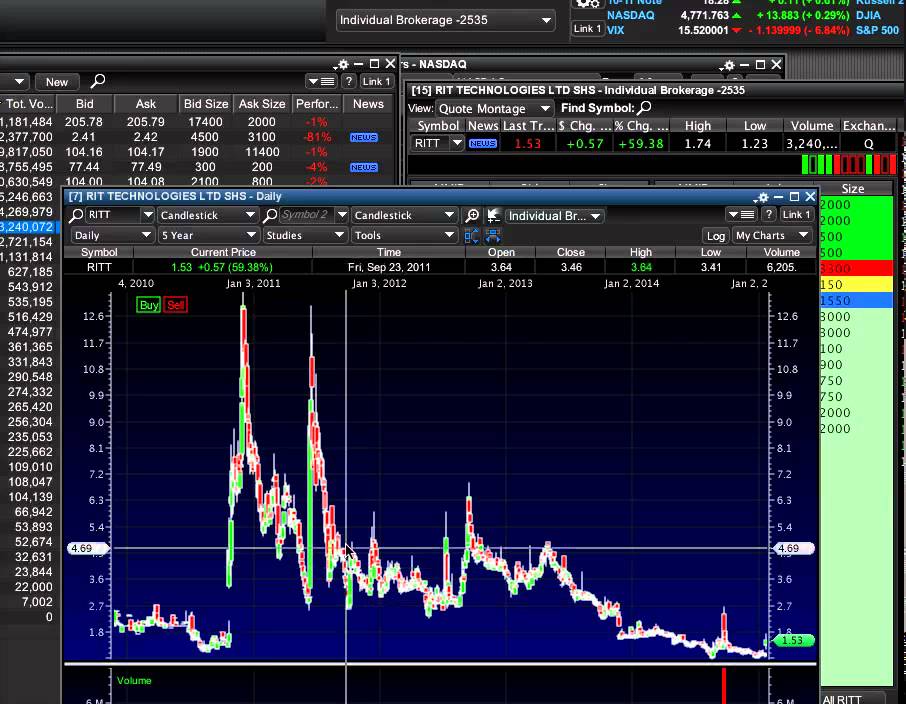906x704 pixels.
Task: Click the green Buy button on chart
Action: (x=148, y=305)
